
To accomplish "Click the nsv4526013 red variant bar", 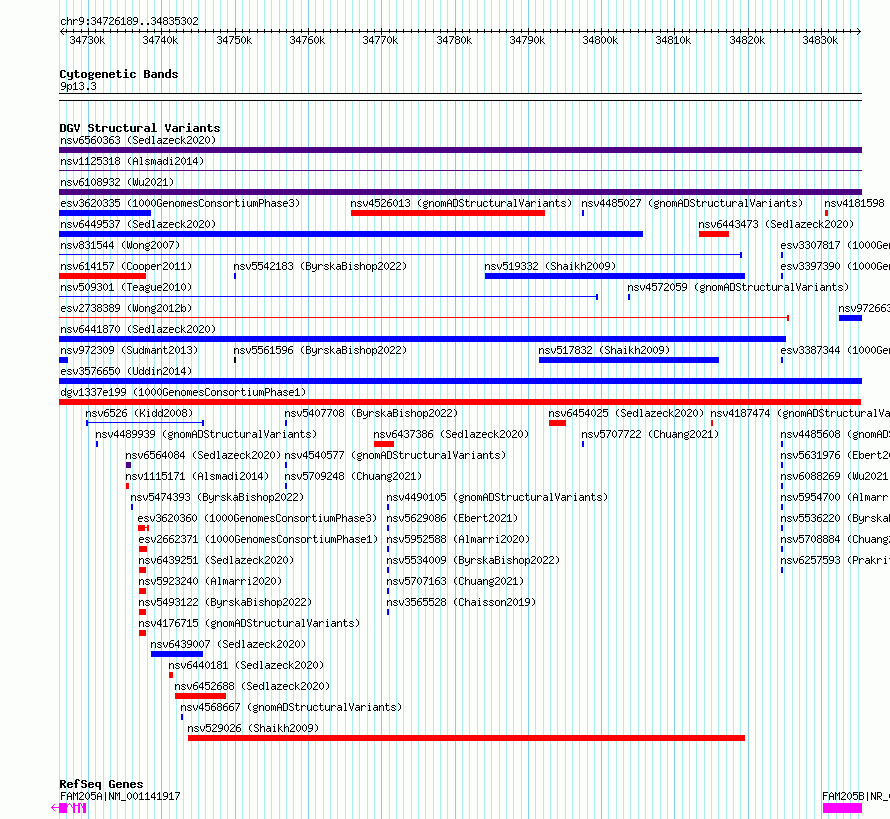I will pos(448,213).
